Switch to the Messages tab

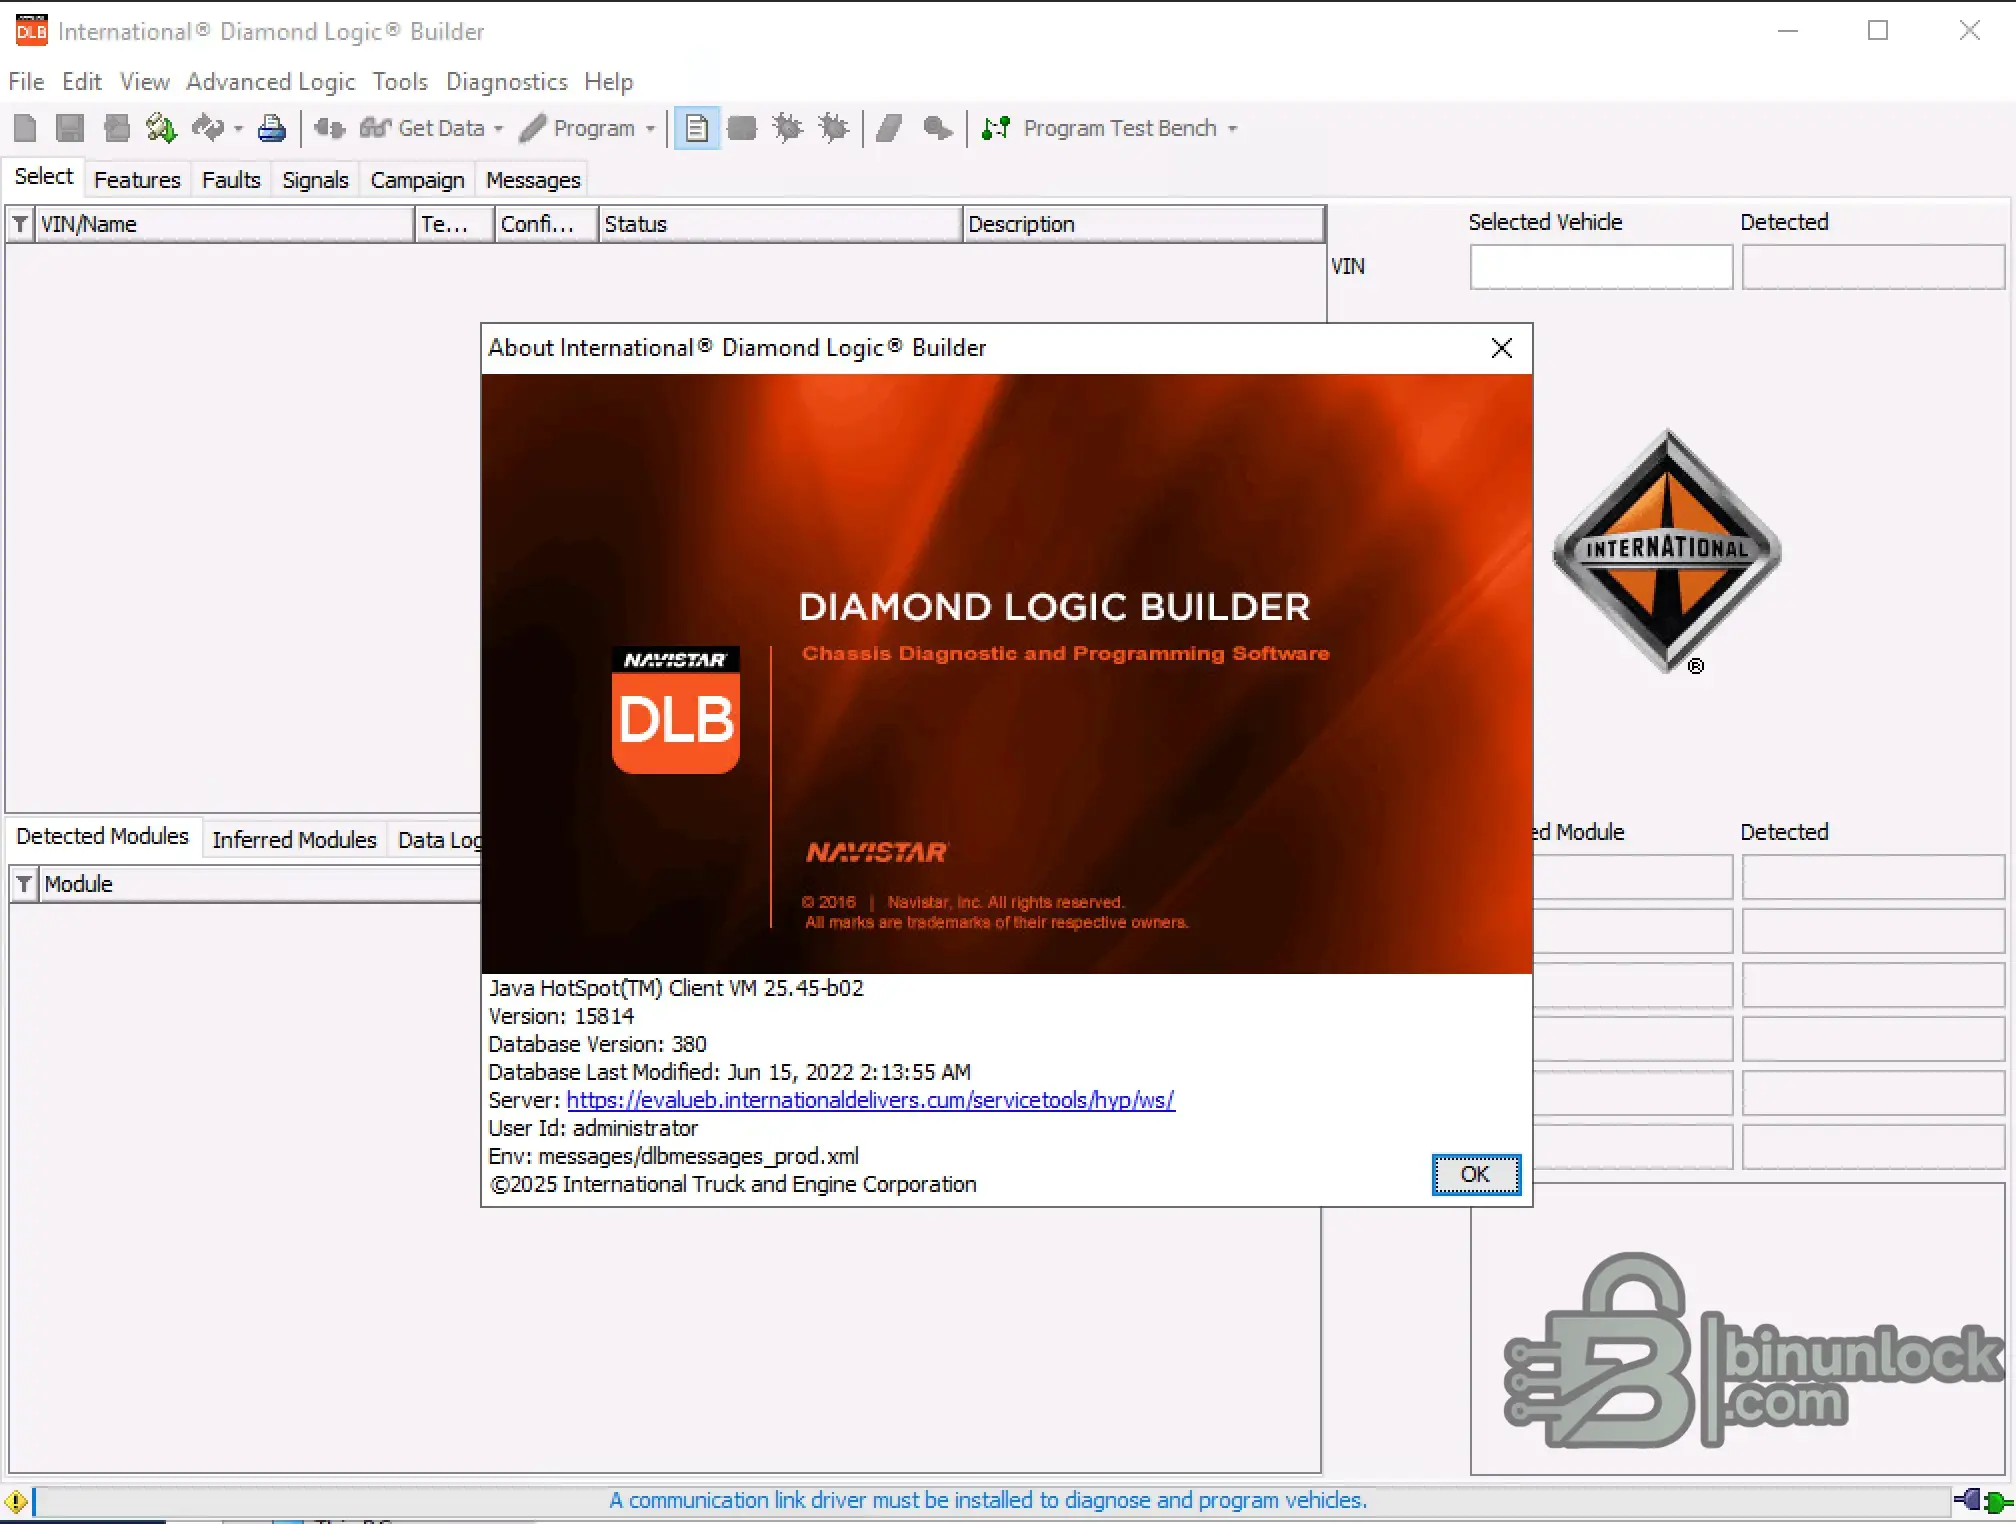tap(533, 180)
